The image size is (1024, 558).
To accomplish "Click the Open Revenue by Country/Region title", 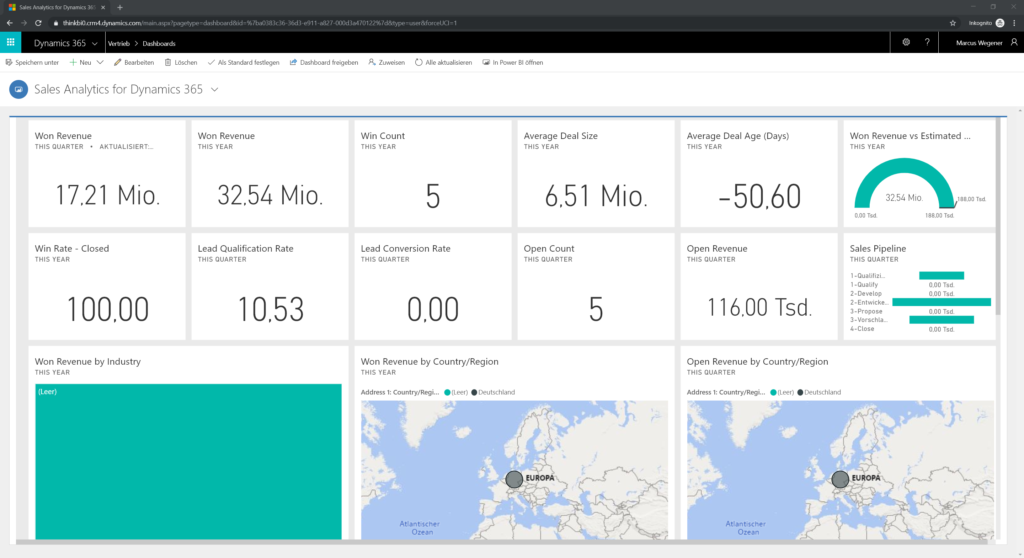I will [757, 361].
